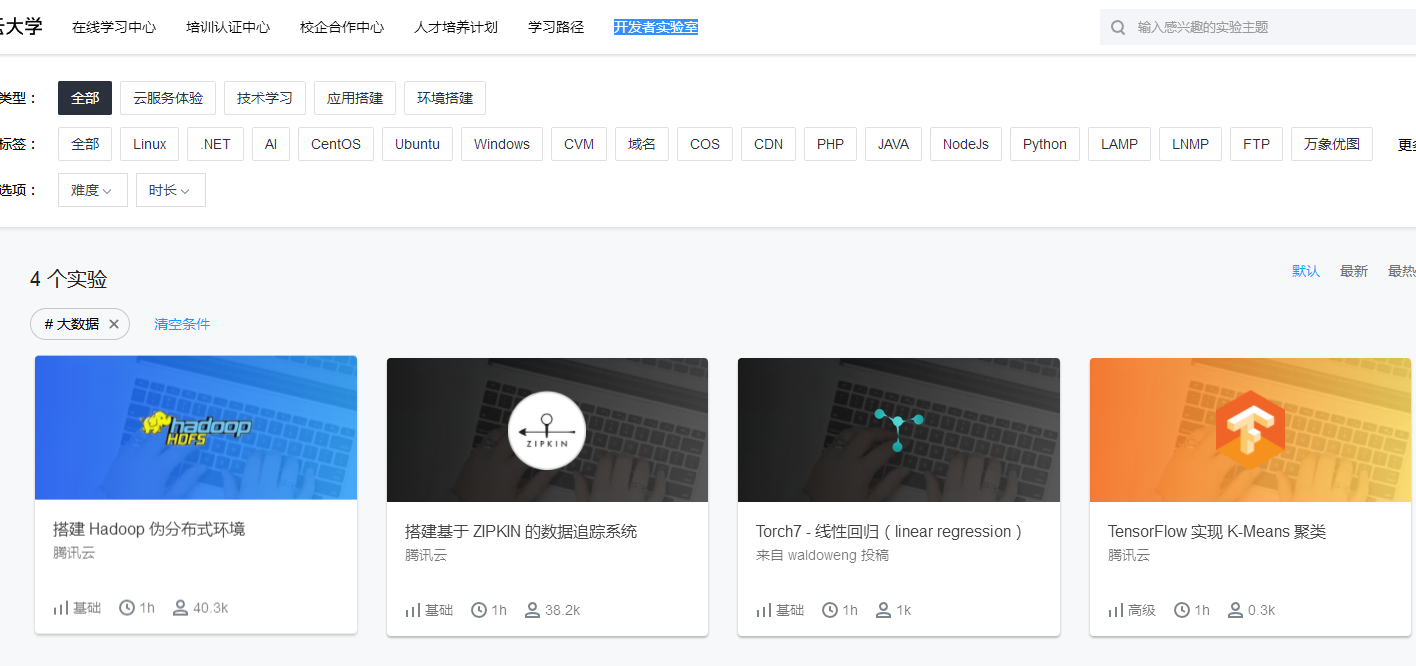Click user count icon on Hadoop card
1416x666 pixels.
180,607
